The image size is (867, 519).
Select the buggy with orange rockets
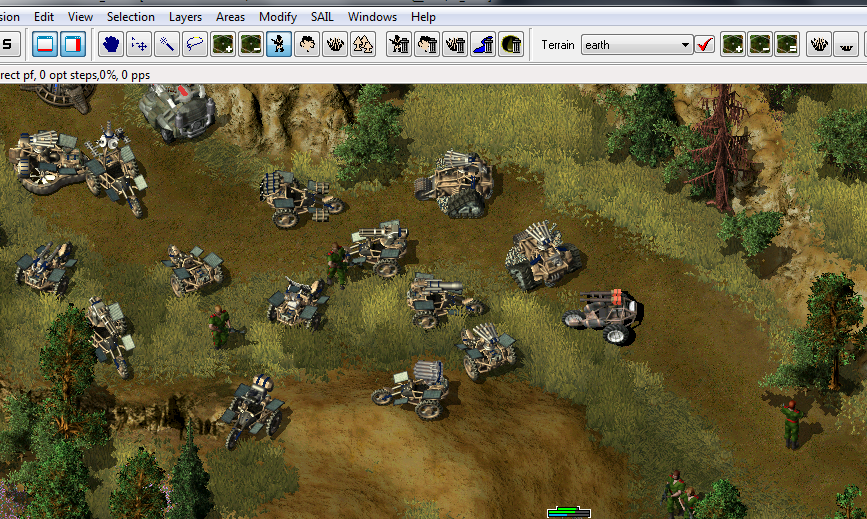tap(603, 316)
